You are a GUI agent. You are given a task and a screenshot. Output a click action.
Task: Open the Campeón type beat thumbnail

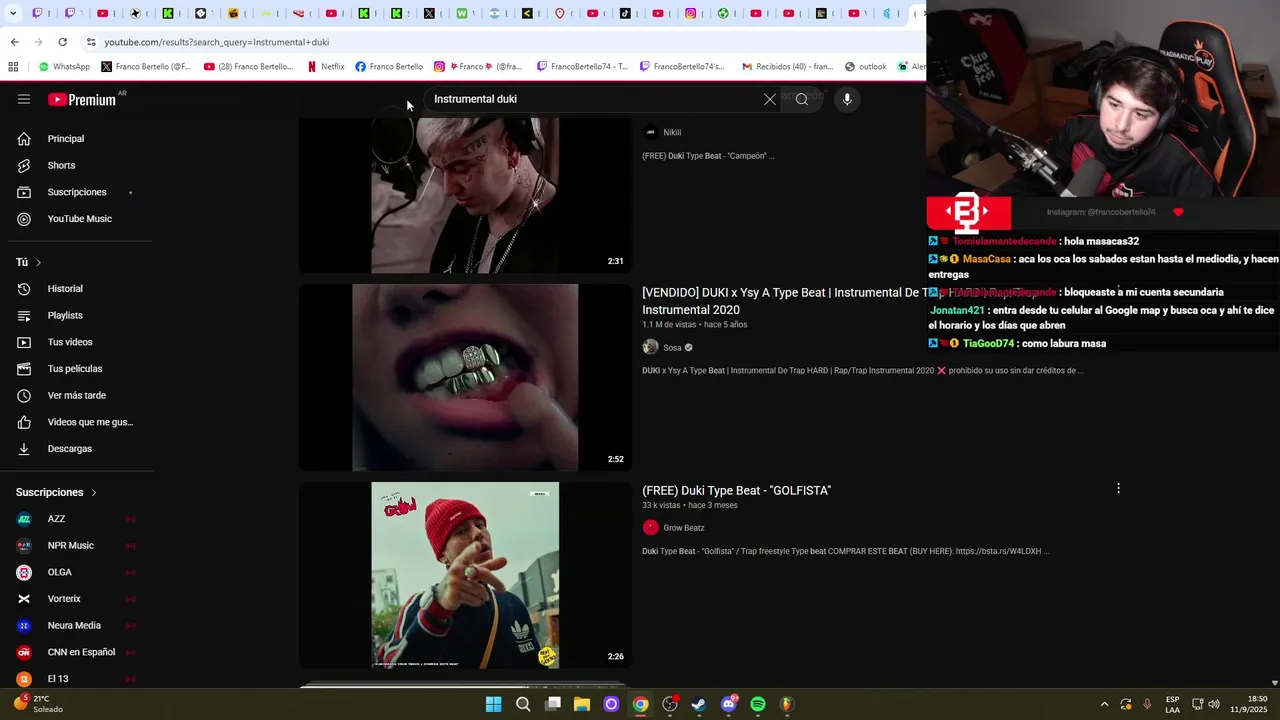coord(465,195)
